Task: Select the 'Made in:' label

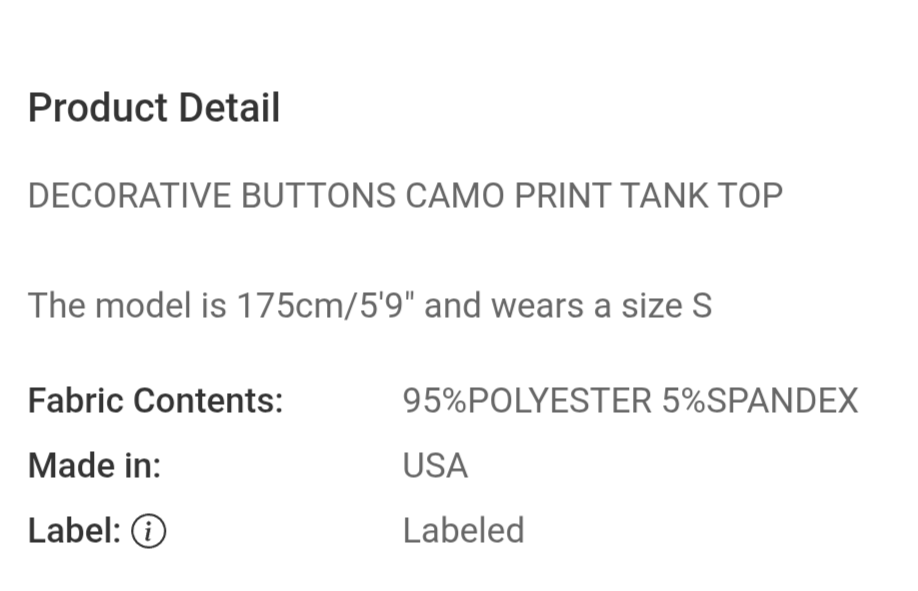Action: pos(94,466)
